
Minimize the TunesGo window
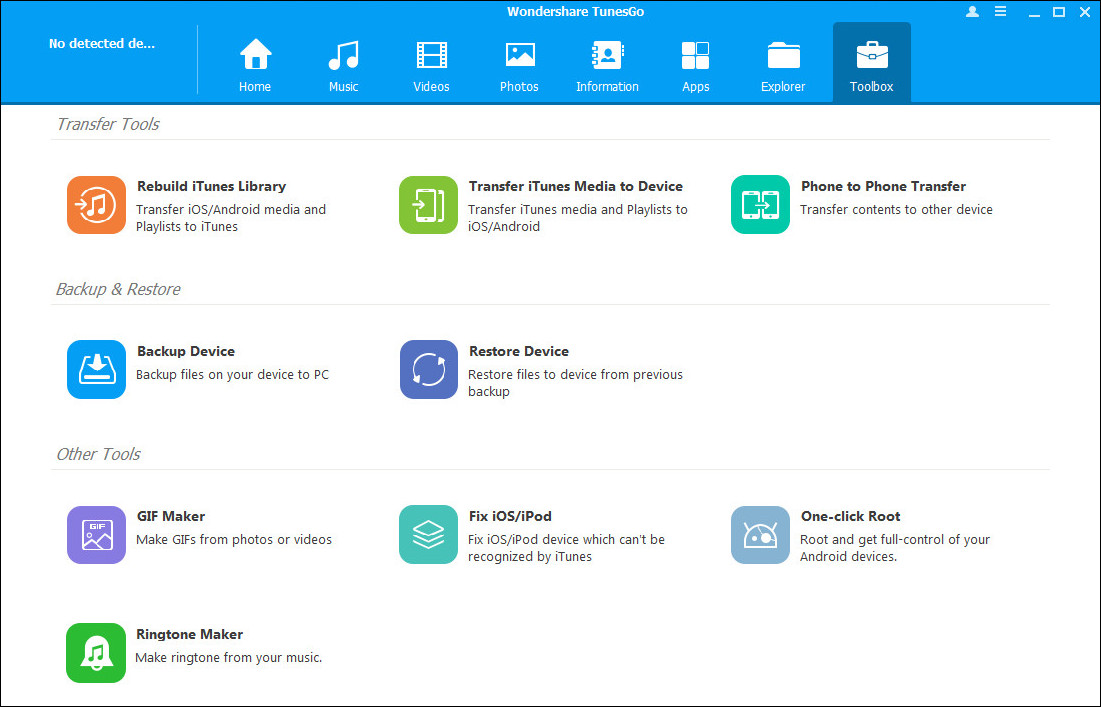[1034, 13]
